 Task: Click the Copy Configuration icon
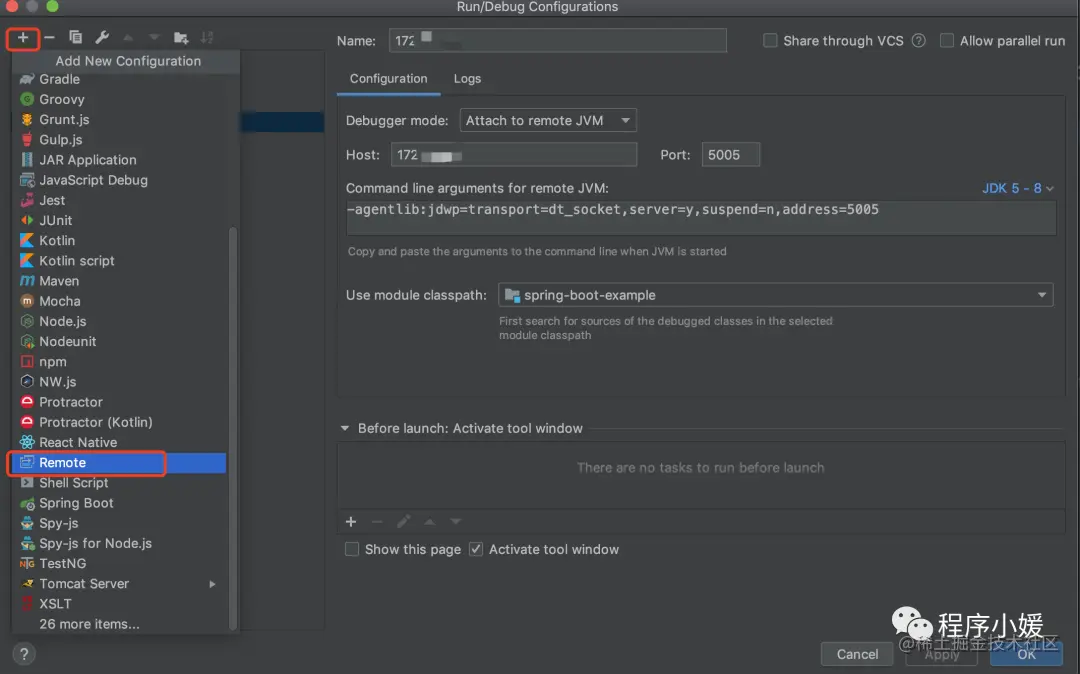tap(76, 38)
